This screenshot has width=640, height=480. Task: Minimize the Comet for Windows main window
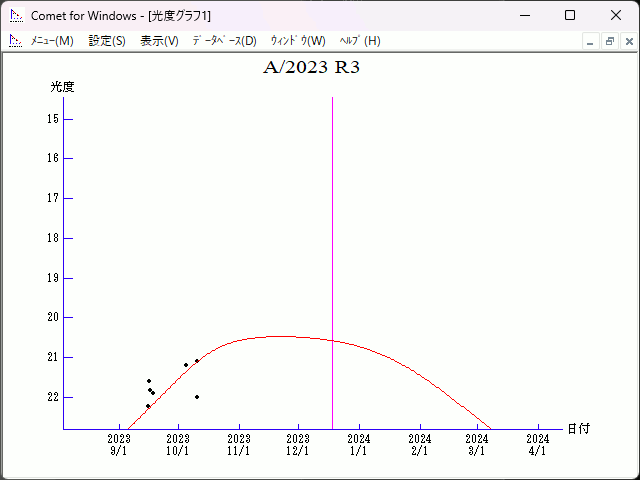point(524,16)
